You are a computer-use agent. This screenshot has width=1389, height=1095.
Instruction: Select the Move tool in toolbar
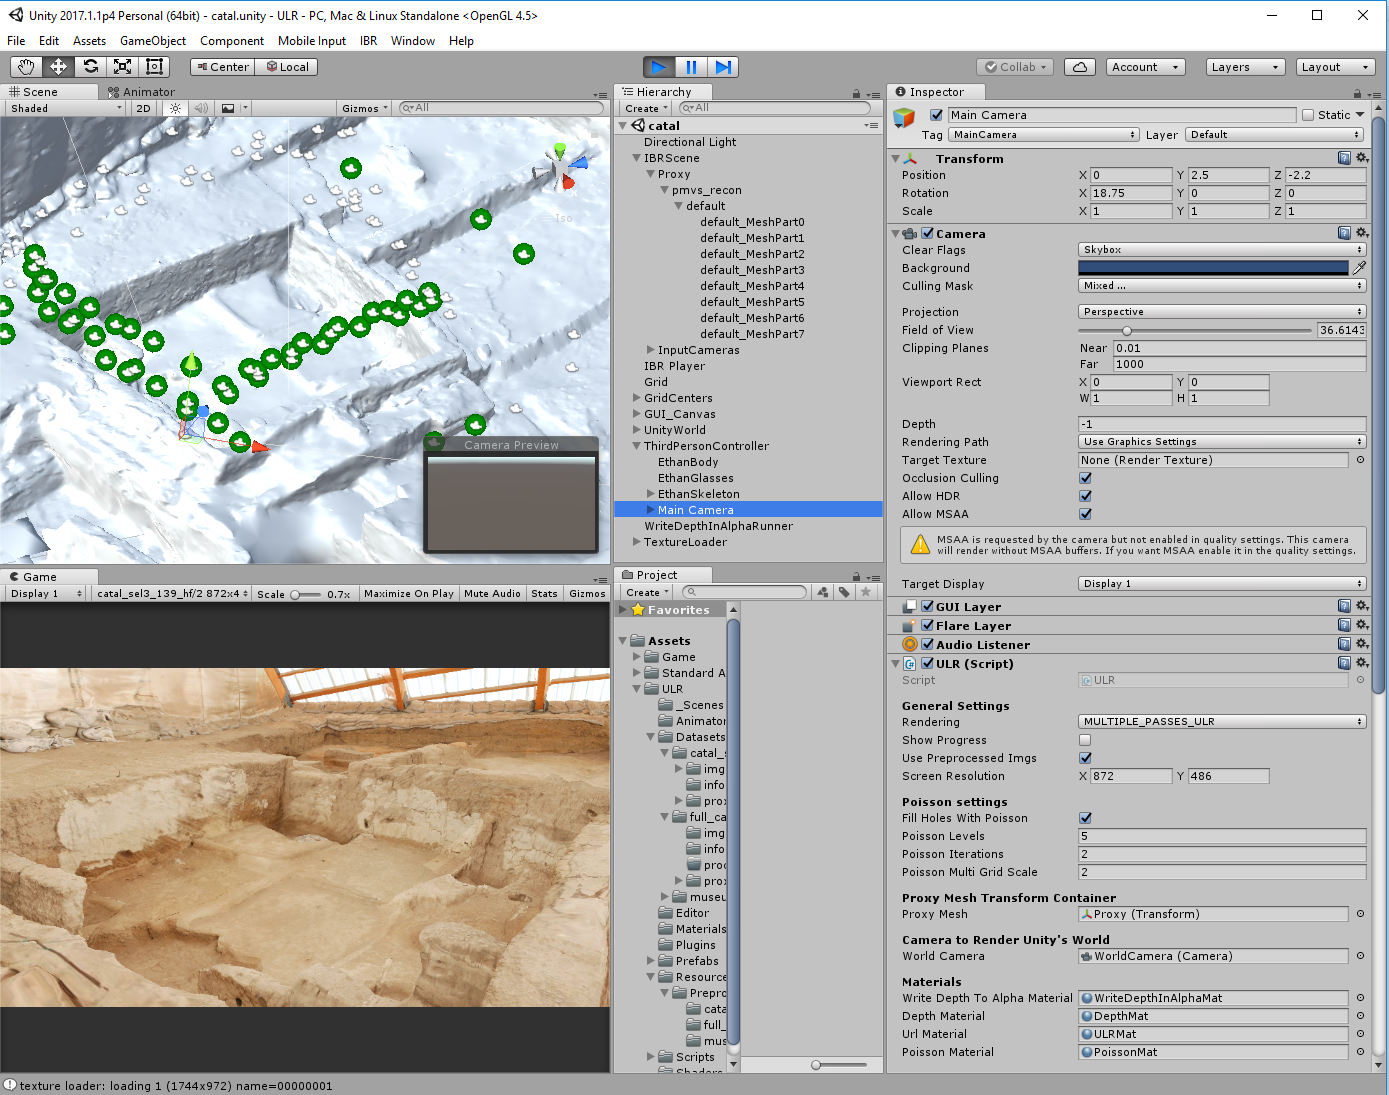click(58, 67)
